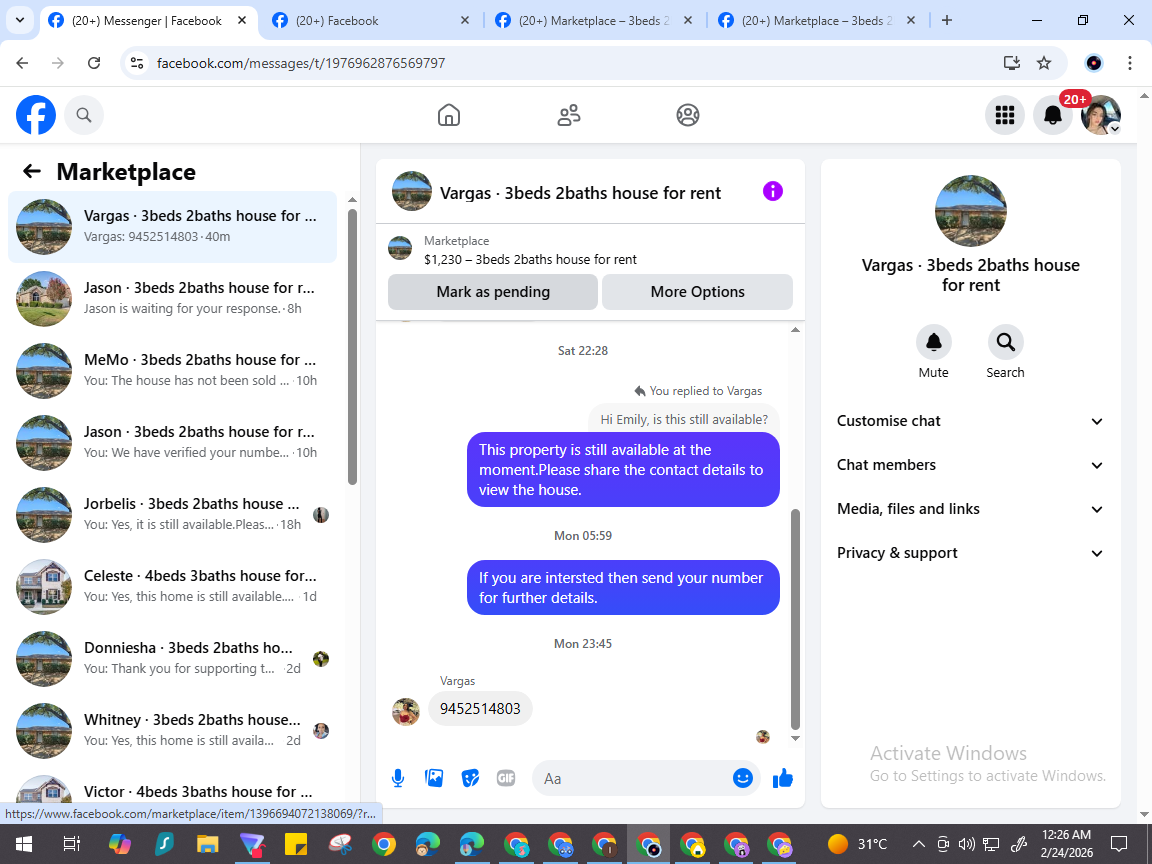Expand Media, files and links section
Screen dimensions: 1152x864
coord(970,509)
